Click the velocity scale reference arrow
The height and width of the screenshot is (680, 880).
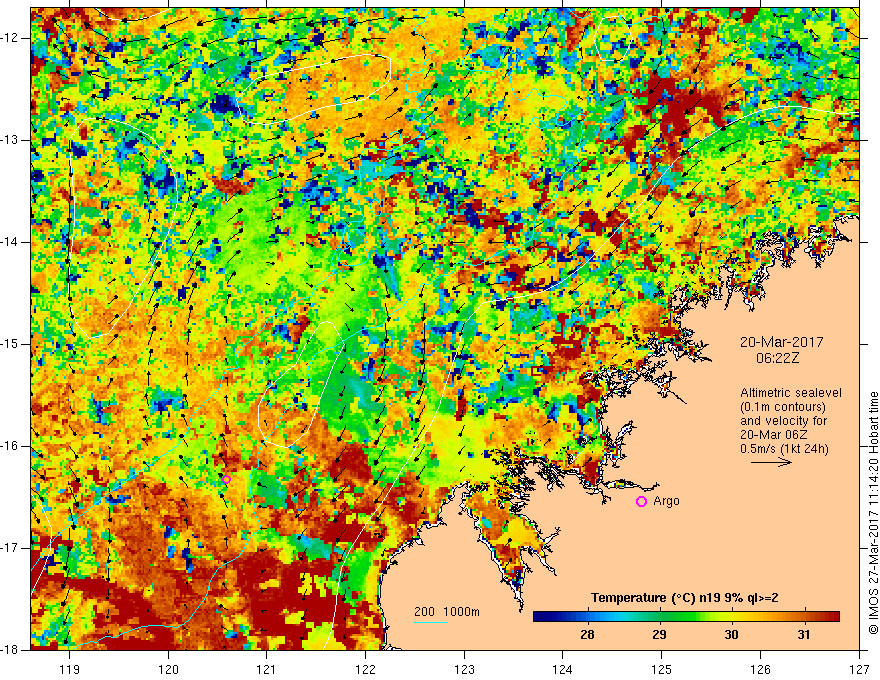point(771,462)
